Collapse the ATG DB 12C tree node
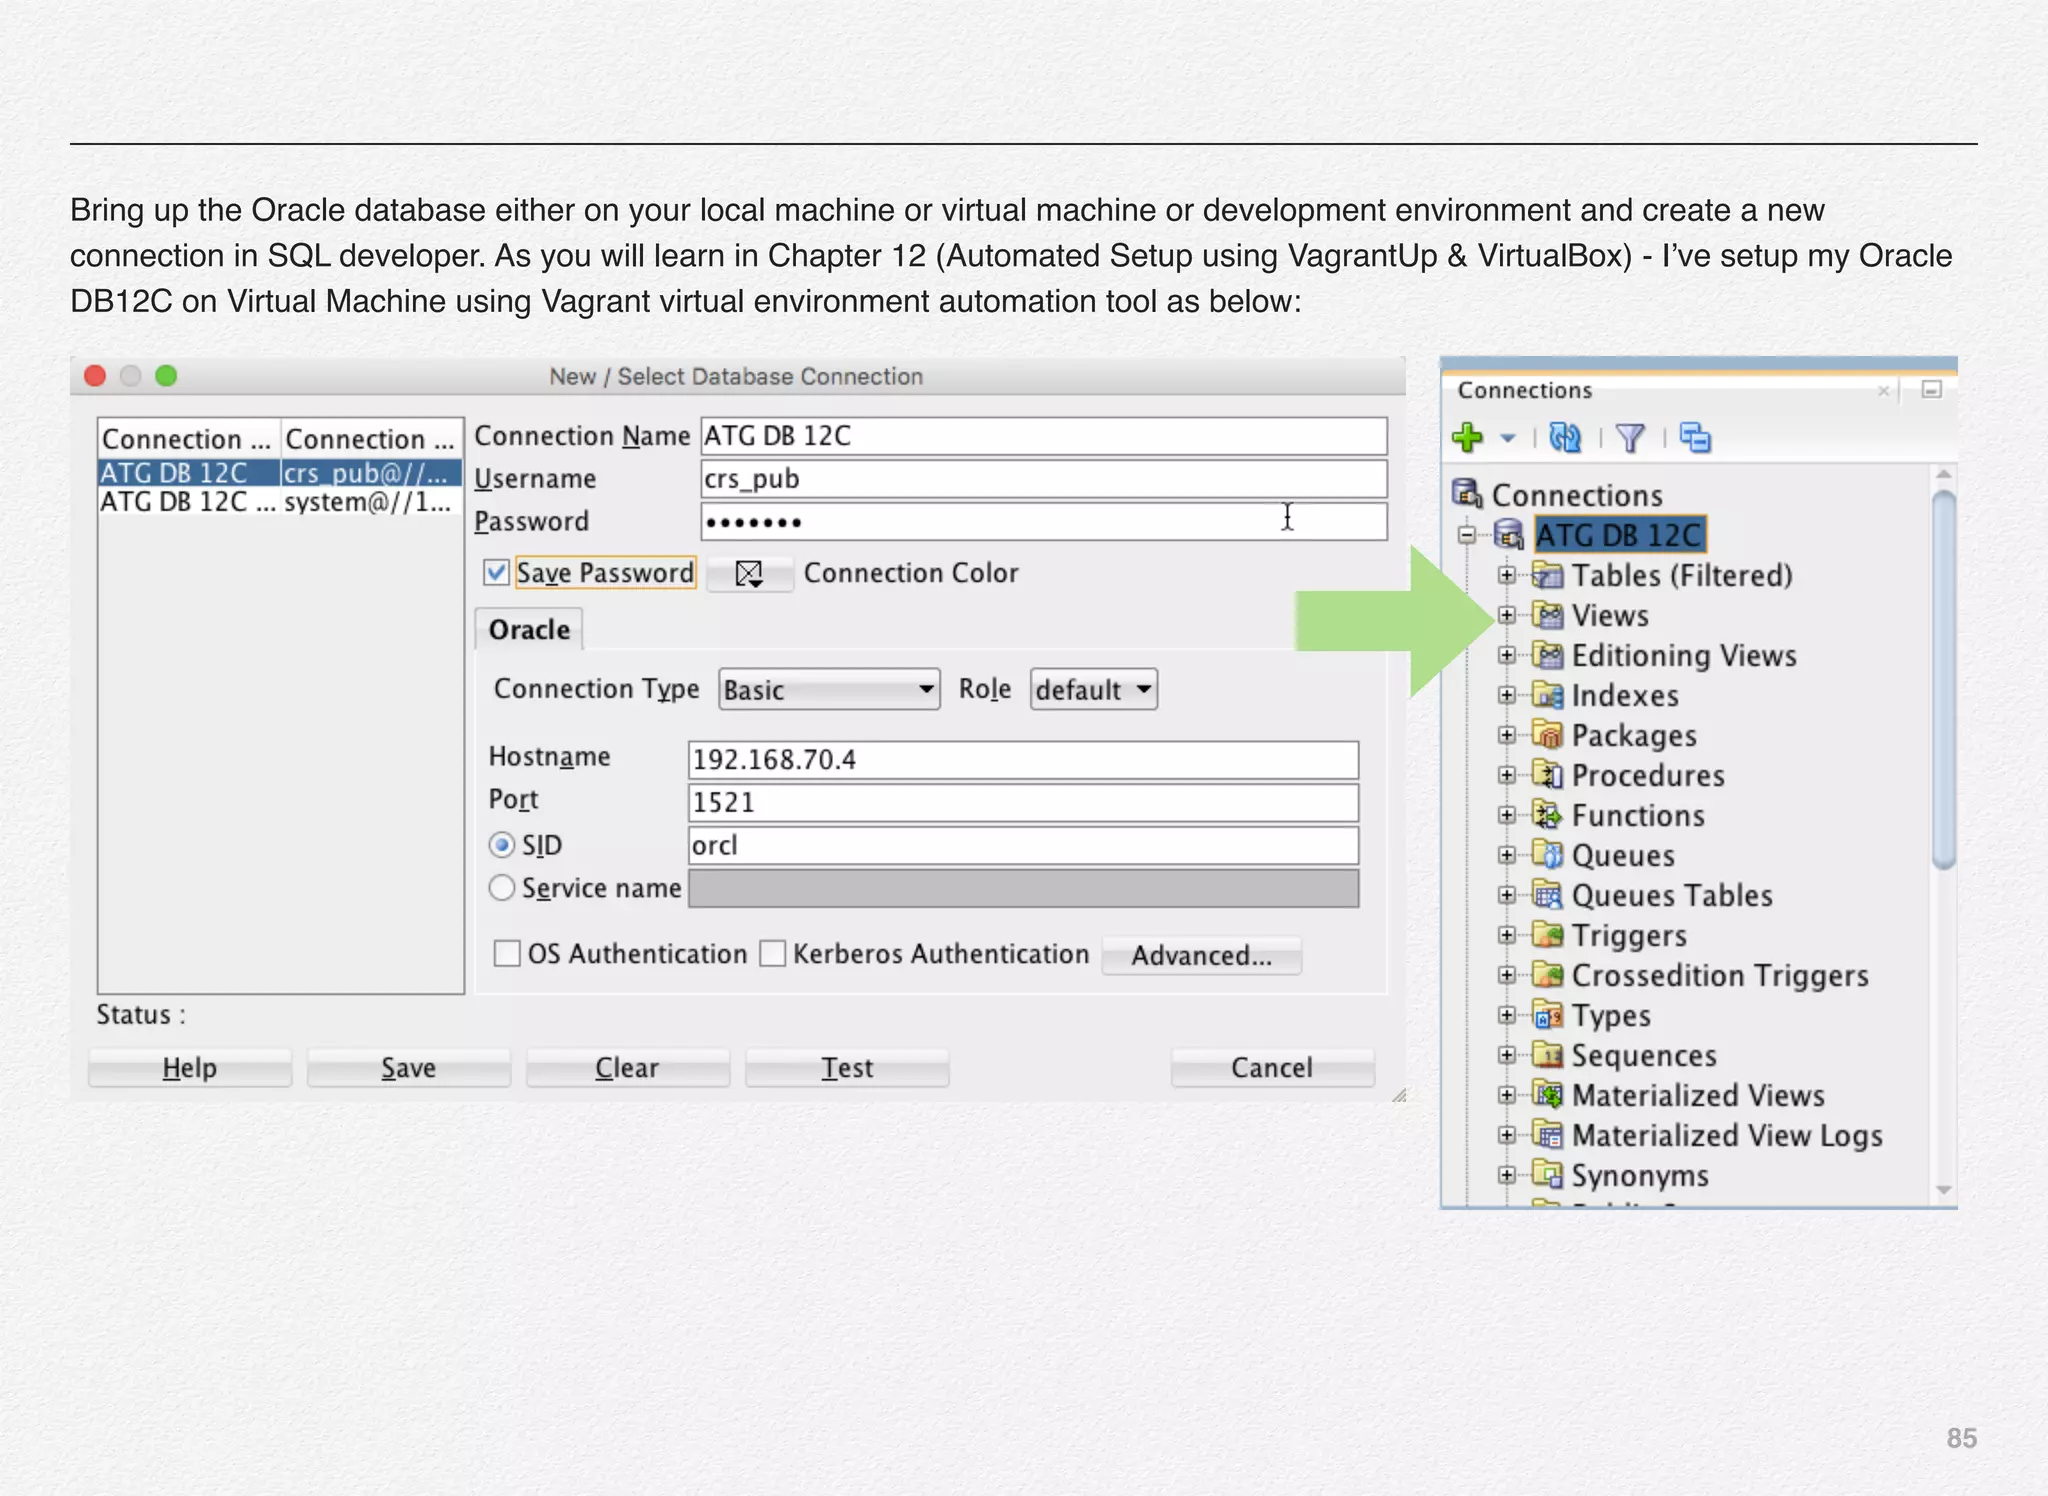 point(1467,535)
